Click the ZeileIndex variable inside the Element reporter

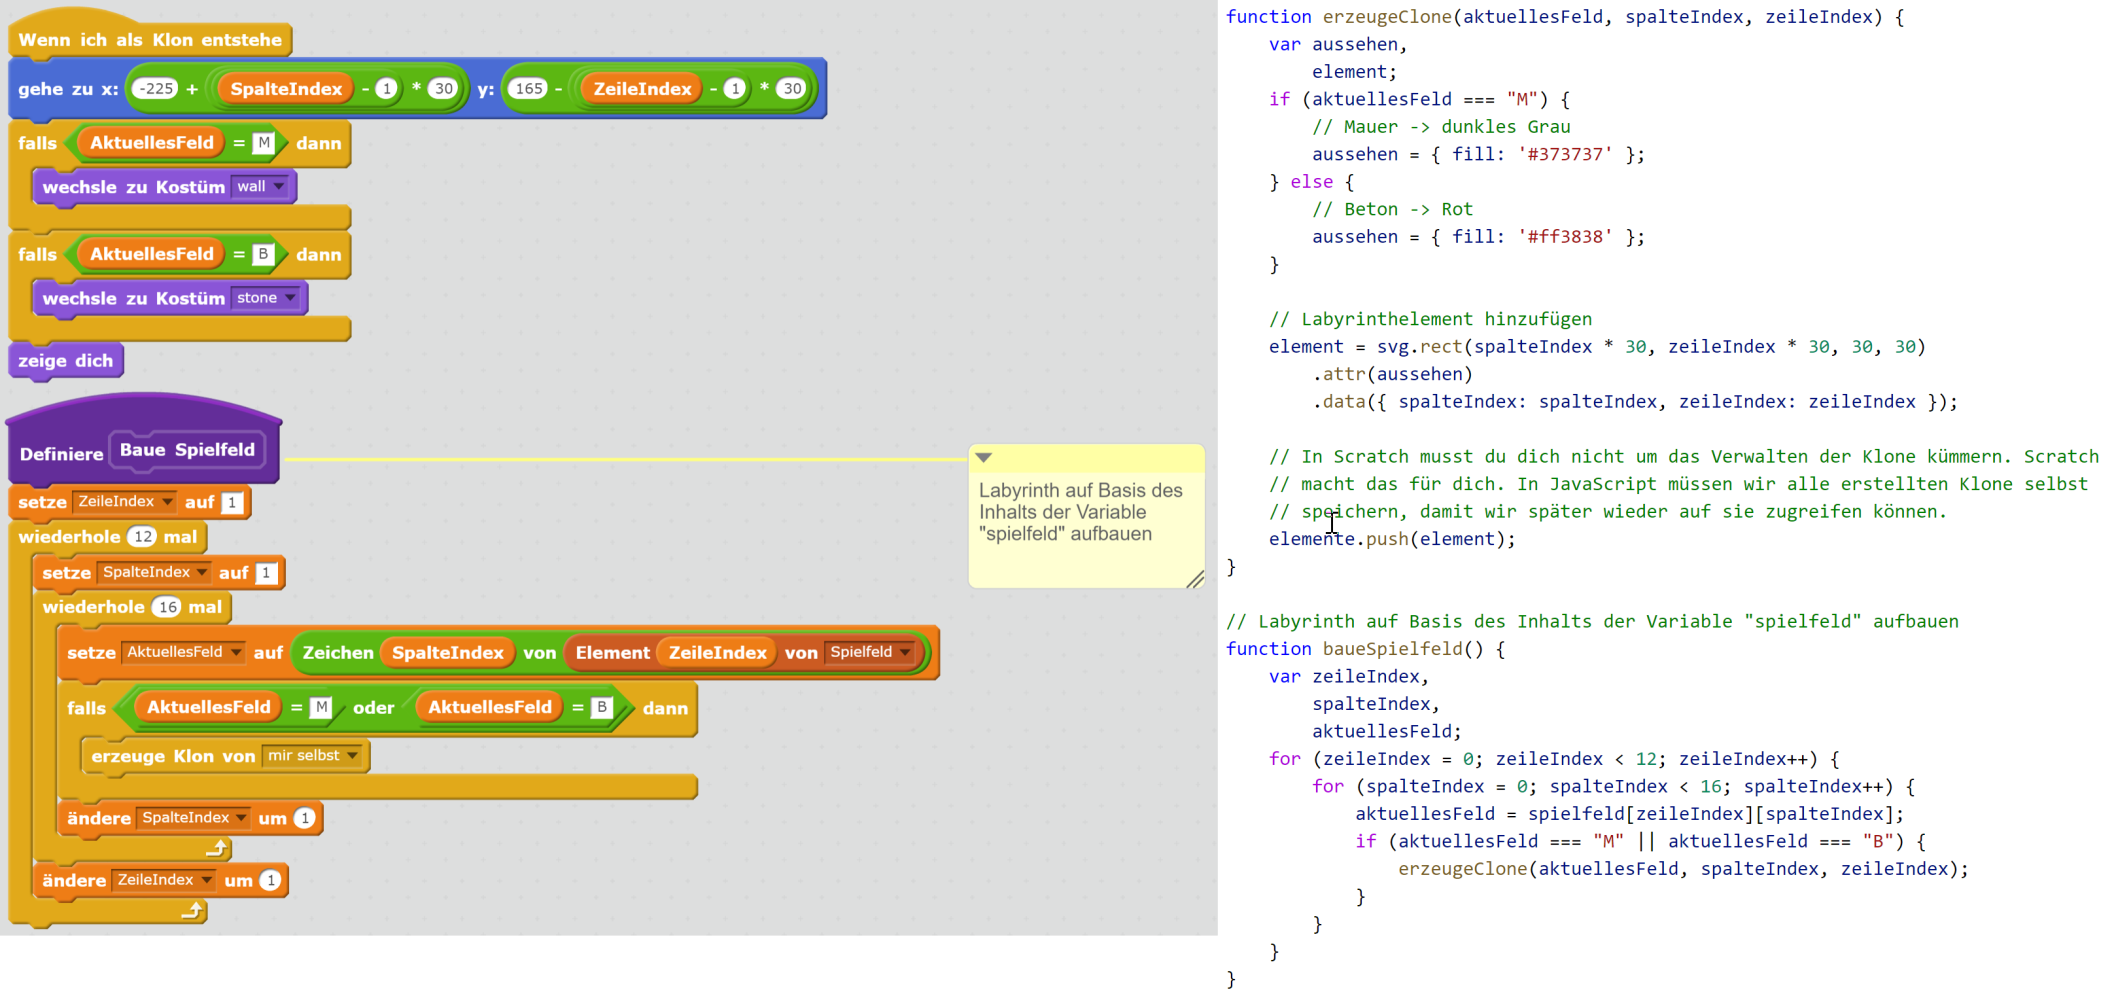click(x=717, y=653)
